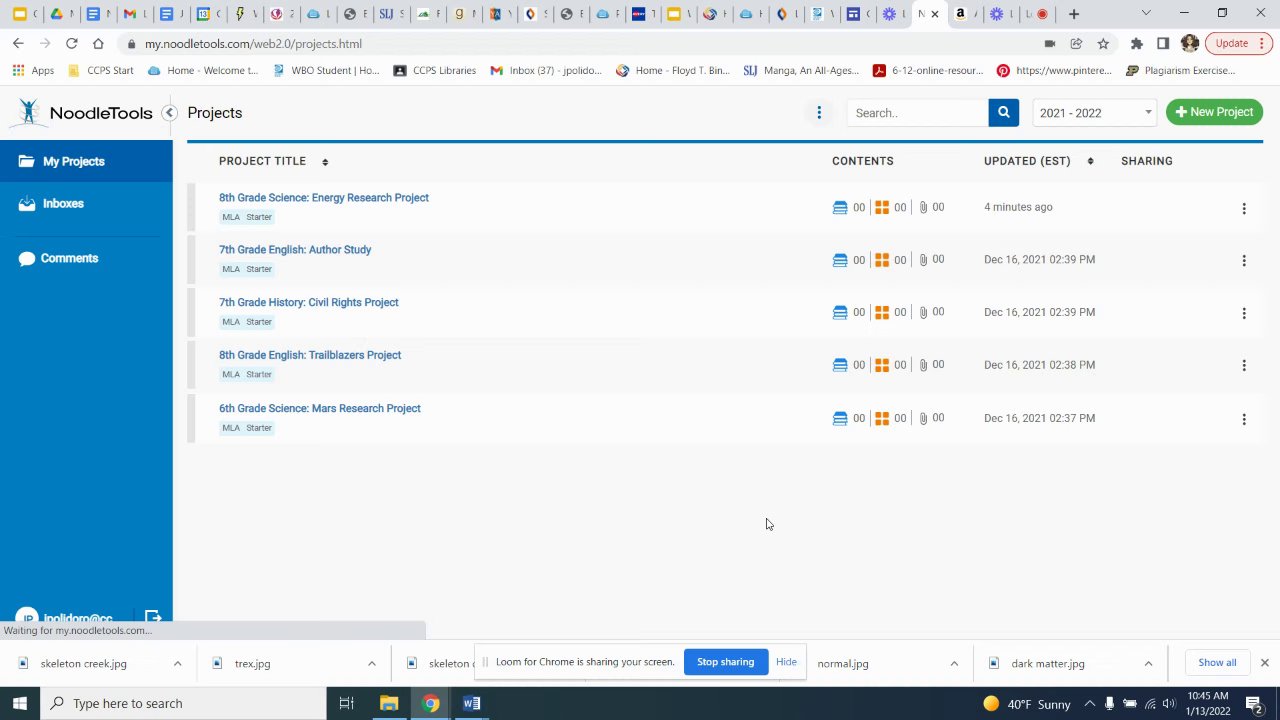Go back with browser back arrow
Screen dimensions: 1280x720
[18, 44]
